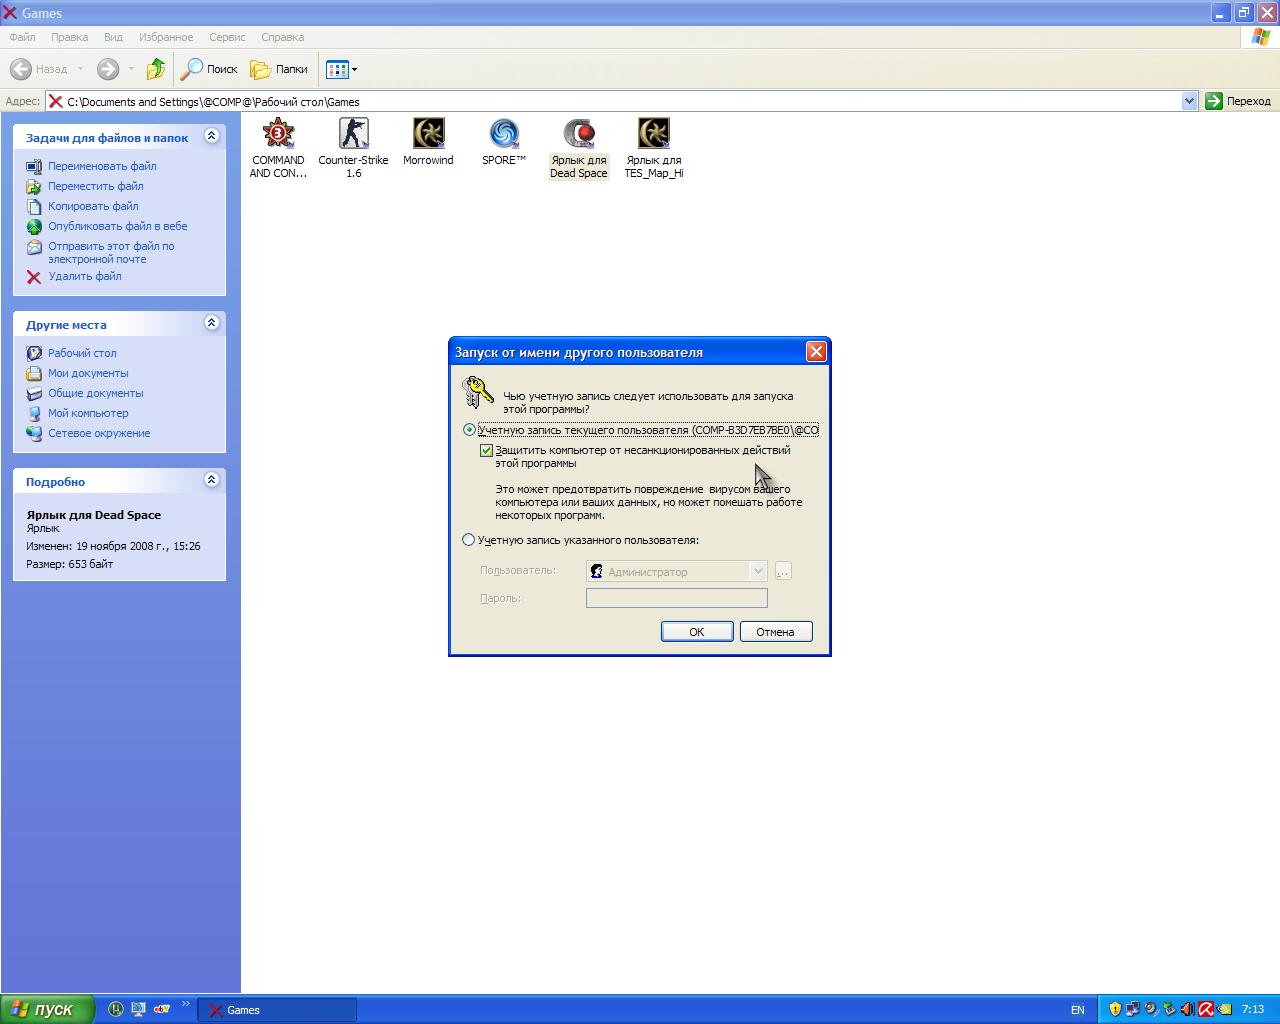
Task: Click the Morrowind game icon
Action: tap(428, 134)
